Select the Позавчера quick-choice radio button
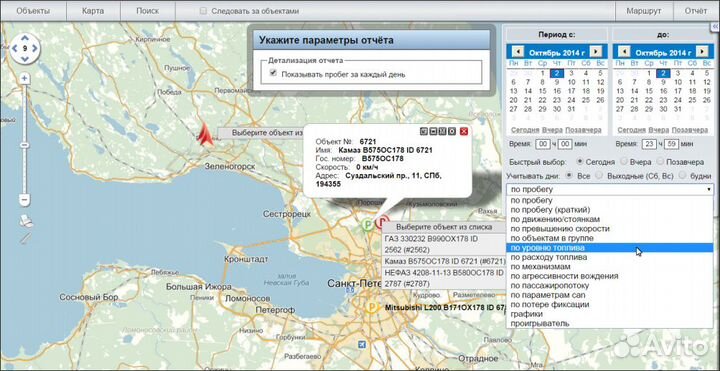The height and width of the screenshot is (371, 720). tap(660, 162)
